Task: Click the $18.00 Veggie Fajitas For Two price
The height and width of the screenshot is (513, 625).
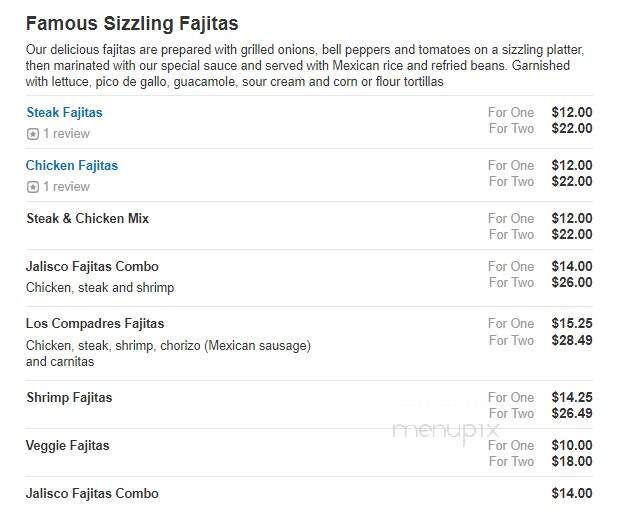Action: click(572, 461)
